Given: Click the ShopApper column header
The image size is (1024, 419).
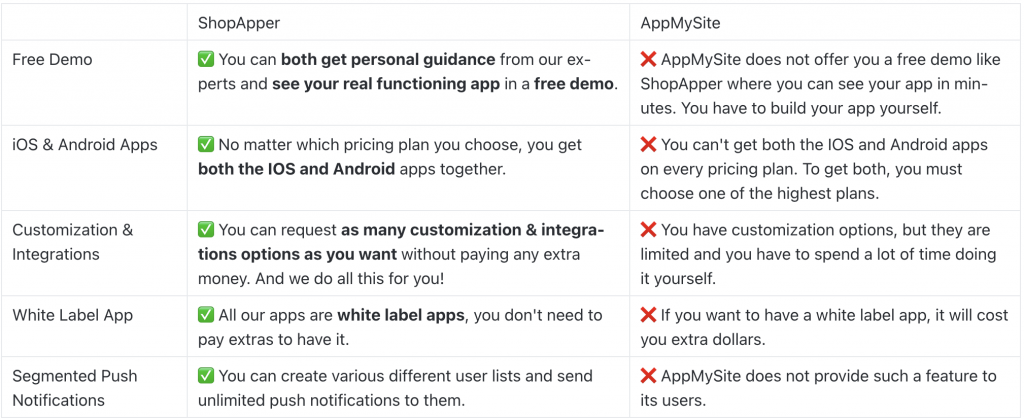Looking at the screenshot, I should coord(238,21).
